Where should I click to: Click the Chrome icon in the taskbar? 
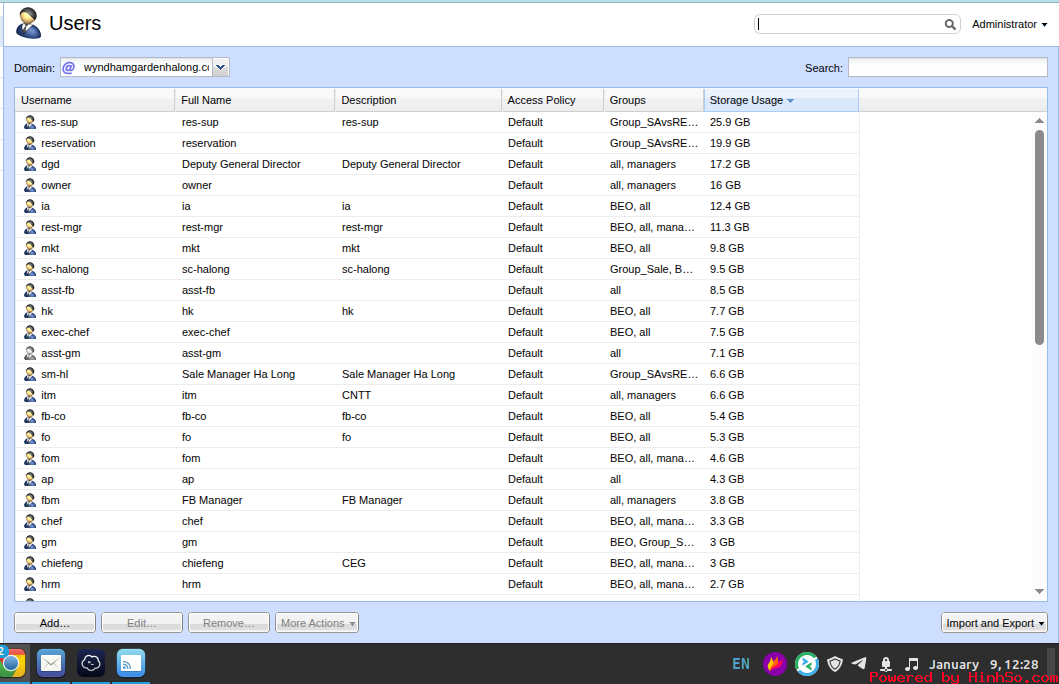[11, 663]
